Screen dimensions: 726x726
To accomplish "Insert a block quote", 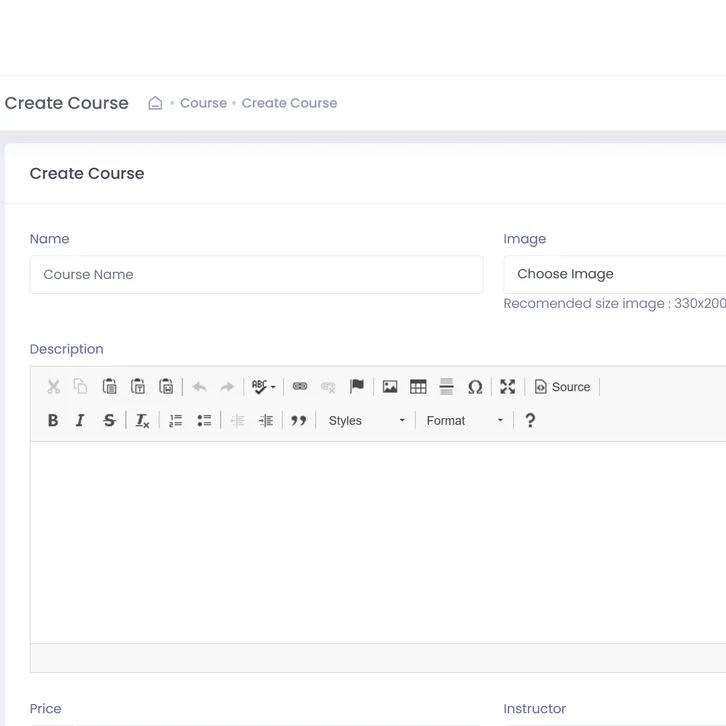I will pos(298,421).
